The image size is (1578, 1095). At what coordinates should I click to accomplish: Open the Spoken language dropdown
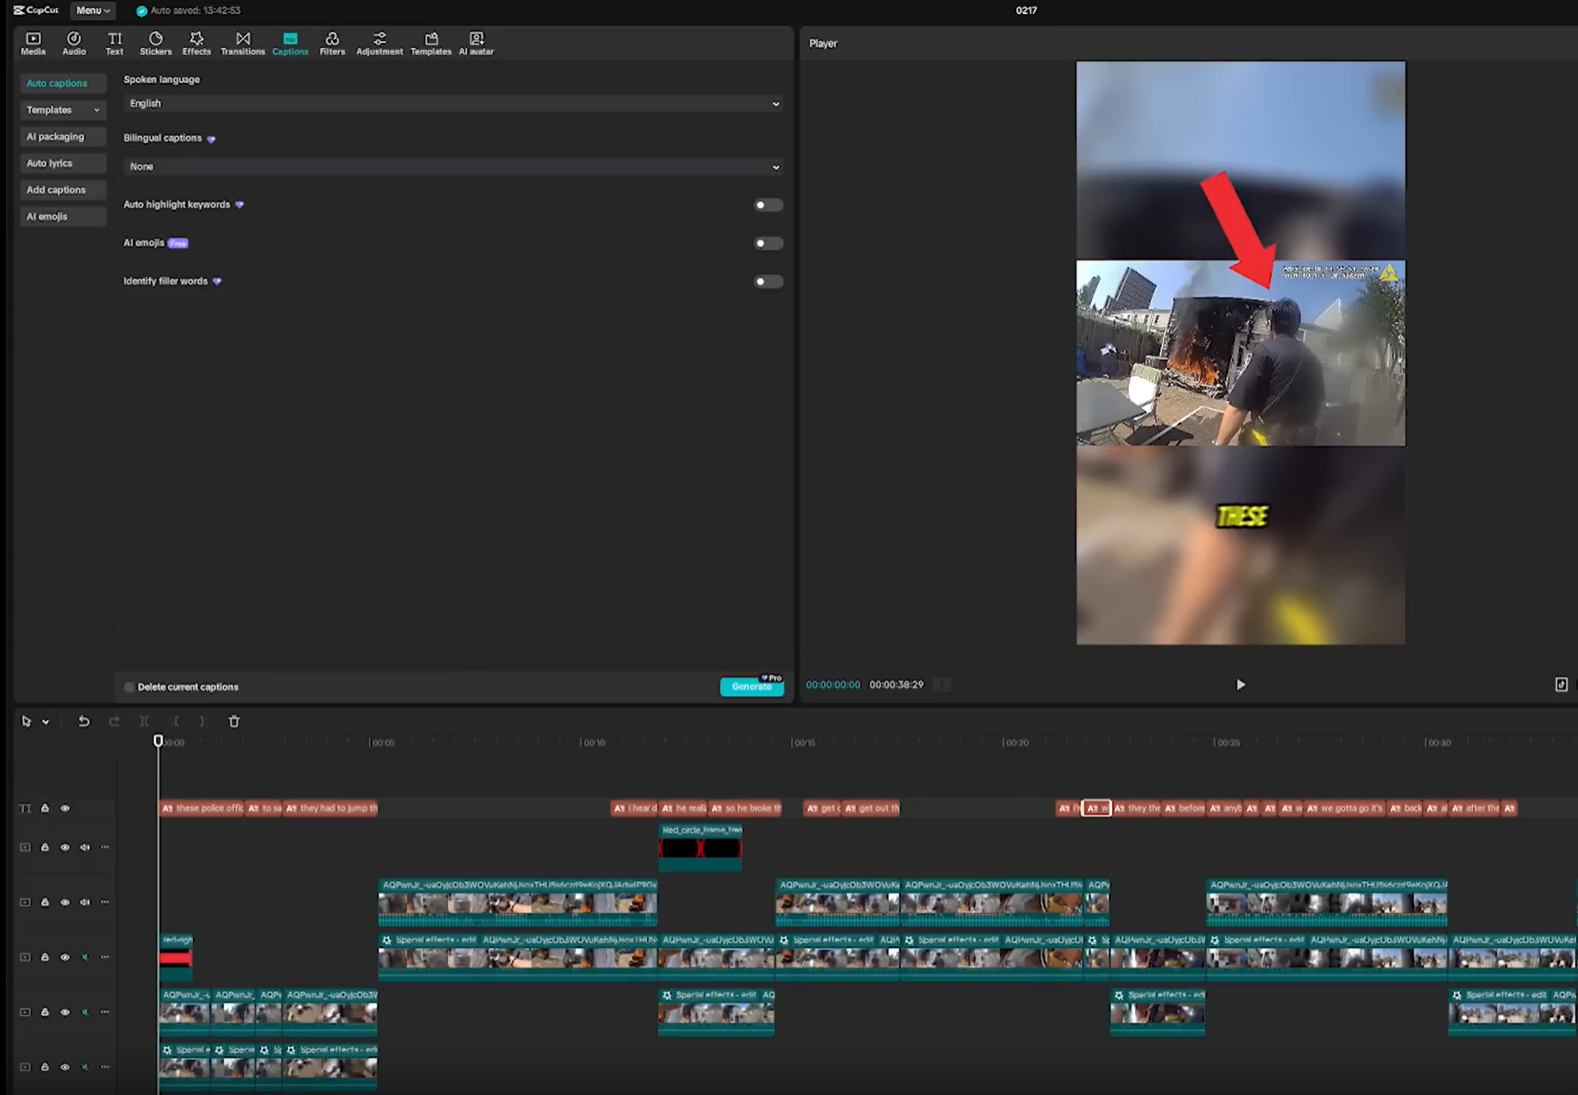pyautogui.click(x=453, y=104)
